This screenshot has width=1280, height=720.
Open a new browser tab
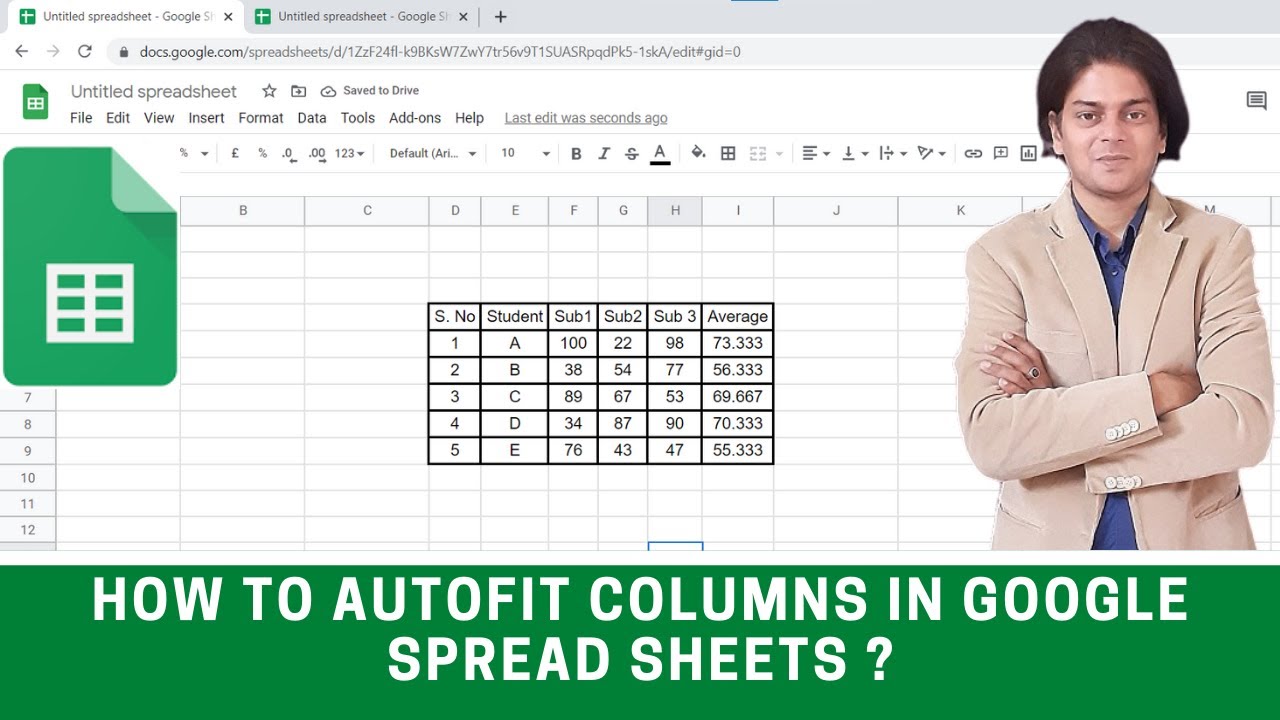(500, 16)
